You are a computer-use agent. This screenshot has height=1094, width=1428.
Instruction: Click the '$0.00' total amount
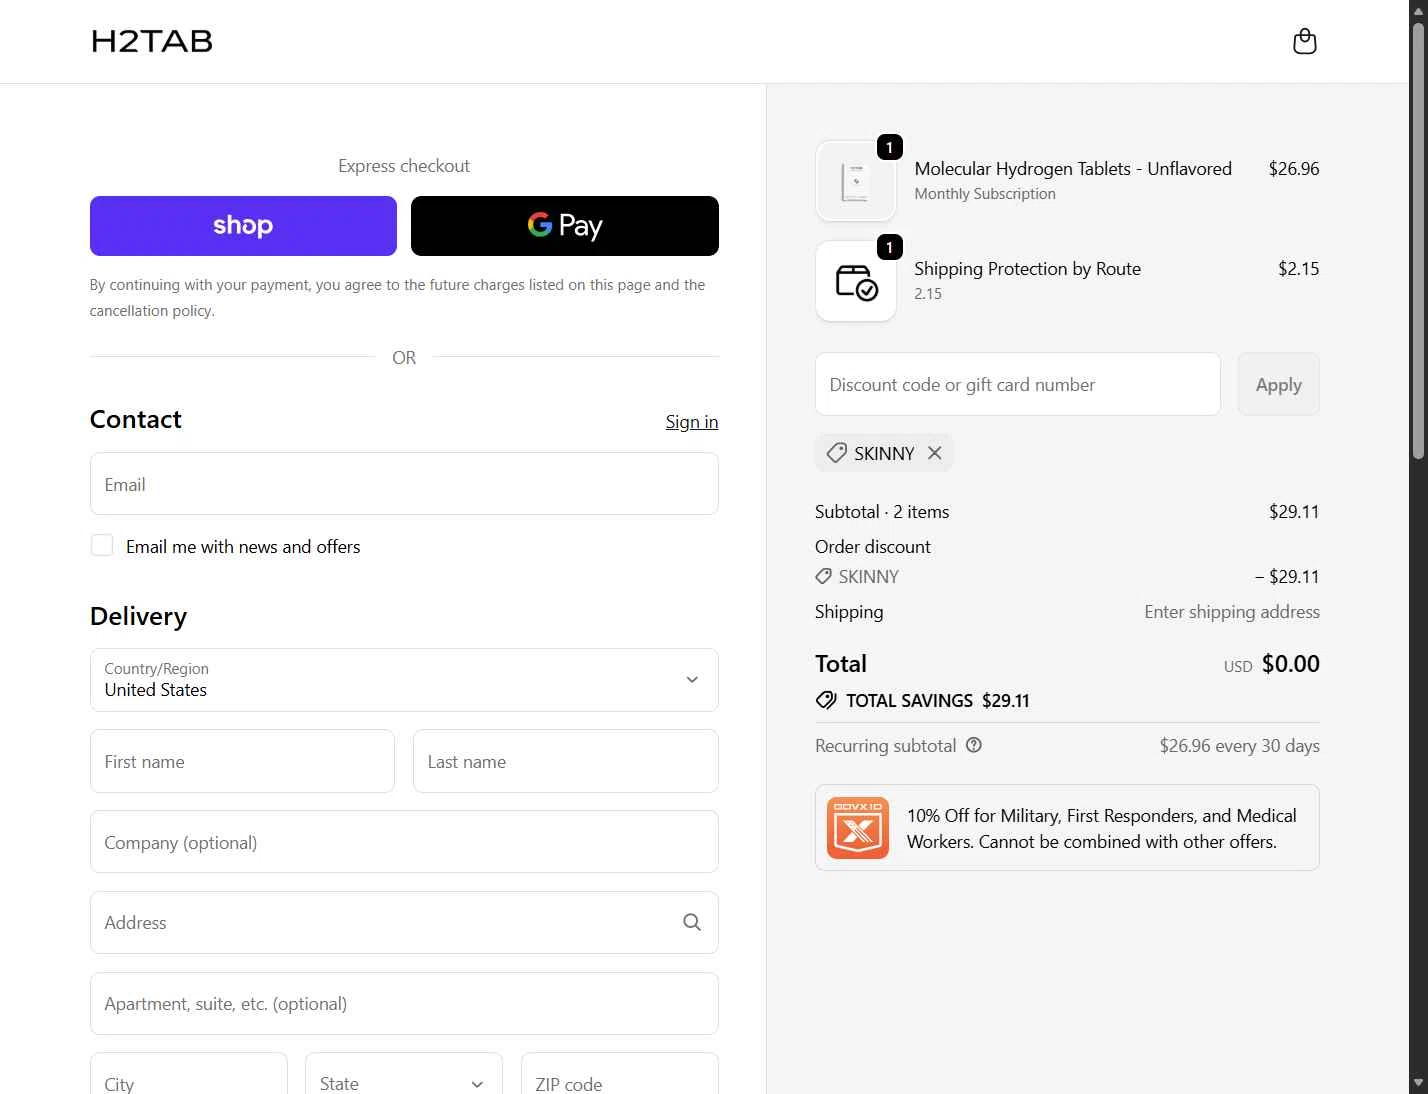point(1291,664)
